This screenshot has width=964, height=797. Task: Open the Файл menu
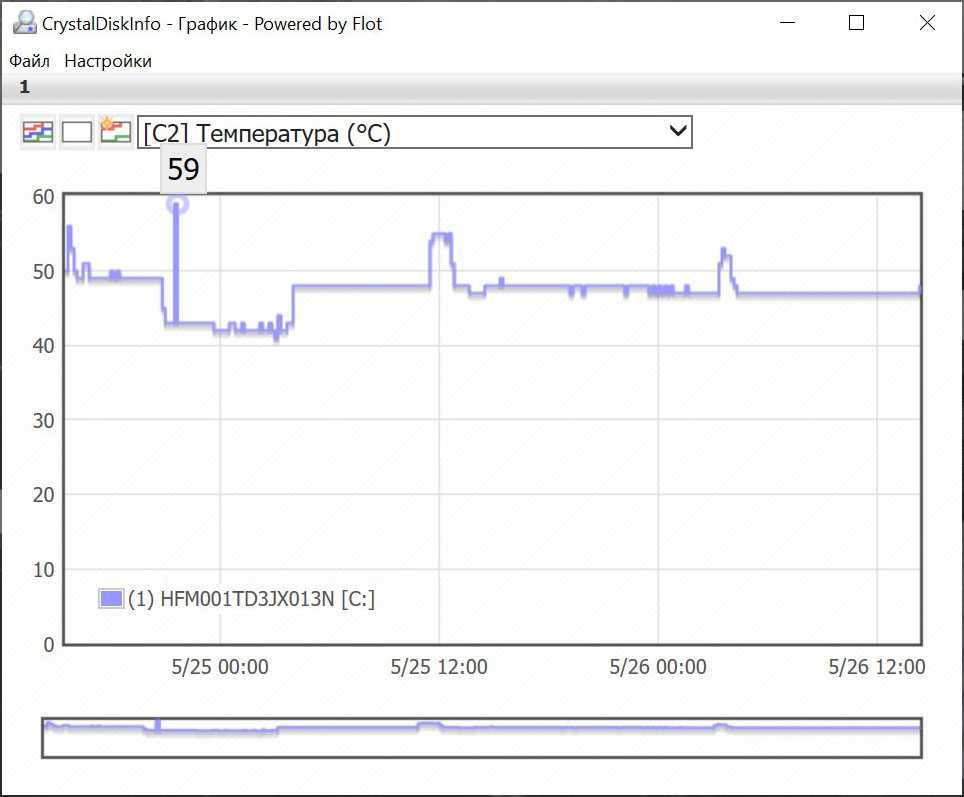point(30,61)
